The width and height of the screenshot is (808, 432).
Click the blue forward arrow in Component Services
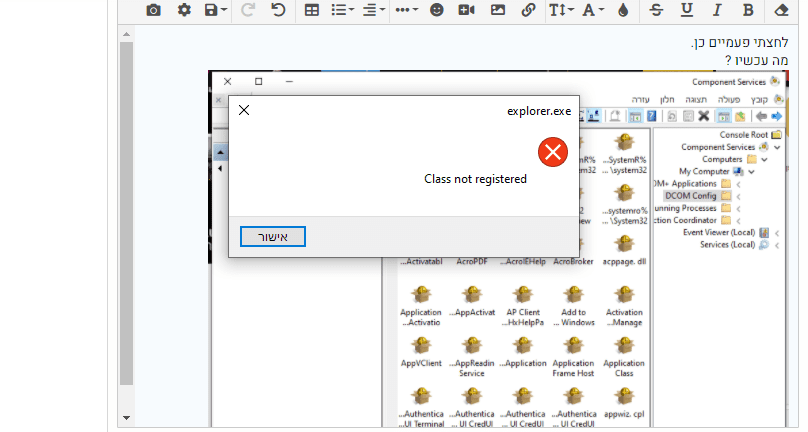777,117
